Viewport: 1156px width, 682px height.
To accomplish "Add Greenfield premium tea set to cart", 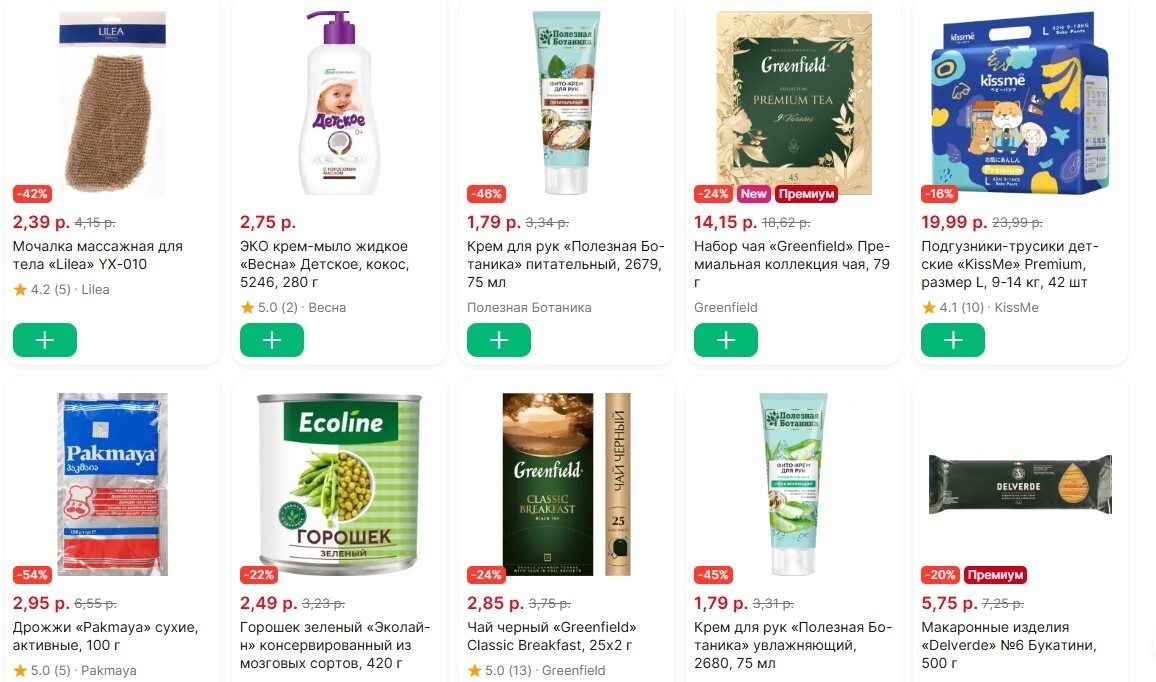I will 726,340.
